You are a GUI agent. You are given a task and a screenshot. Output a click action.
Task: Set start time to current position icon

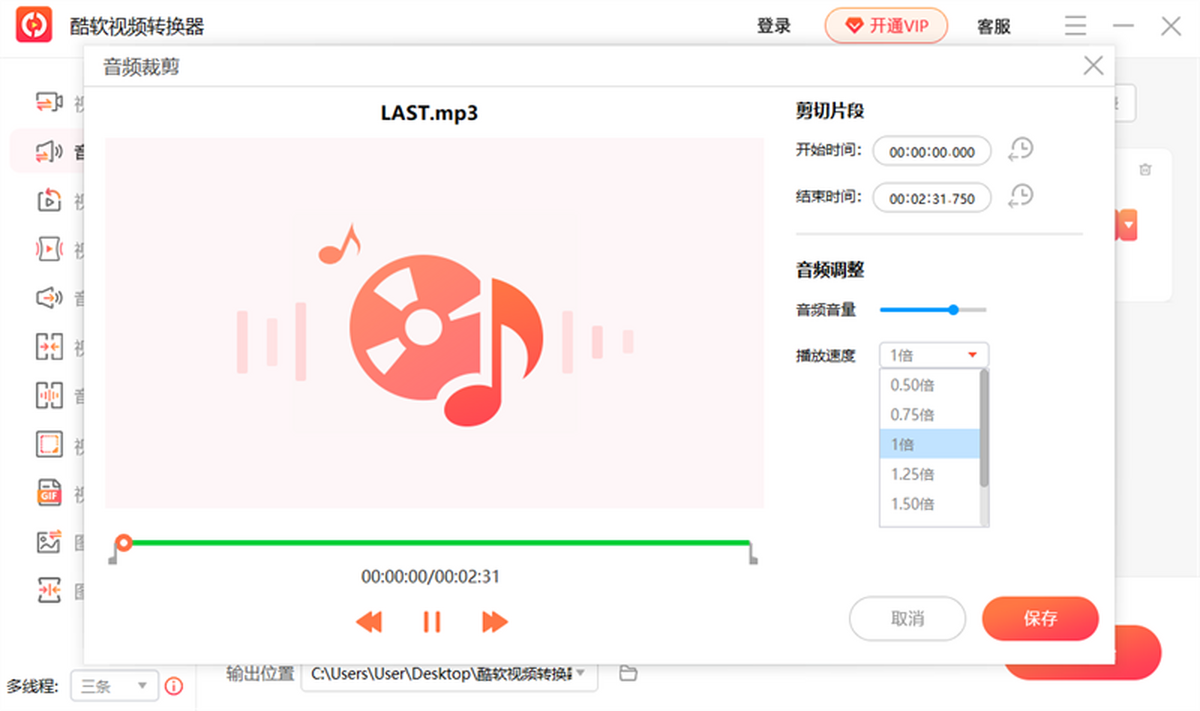1020,151
